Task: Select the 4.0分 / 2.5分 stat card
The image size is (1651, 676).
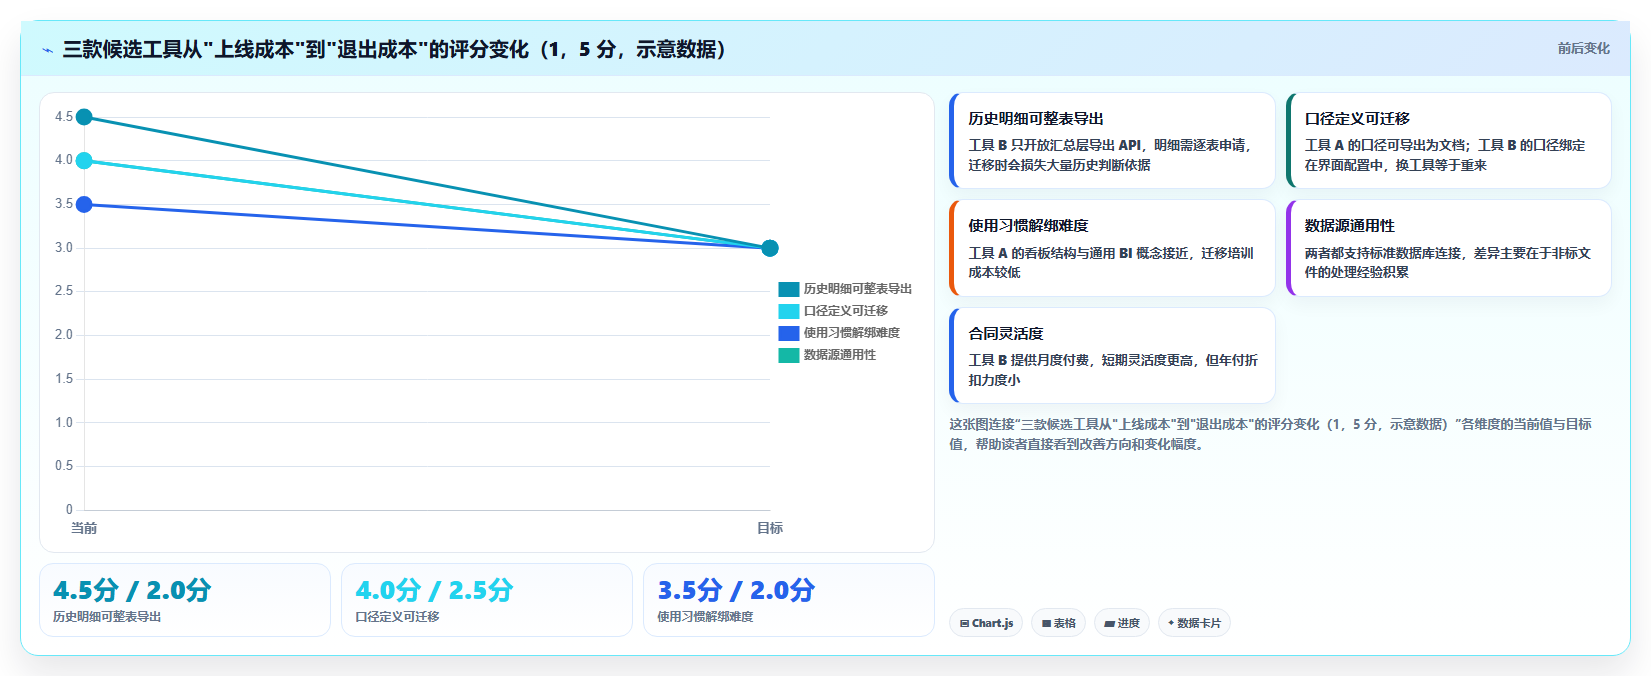Action: (487, 600)
